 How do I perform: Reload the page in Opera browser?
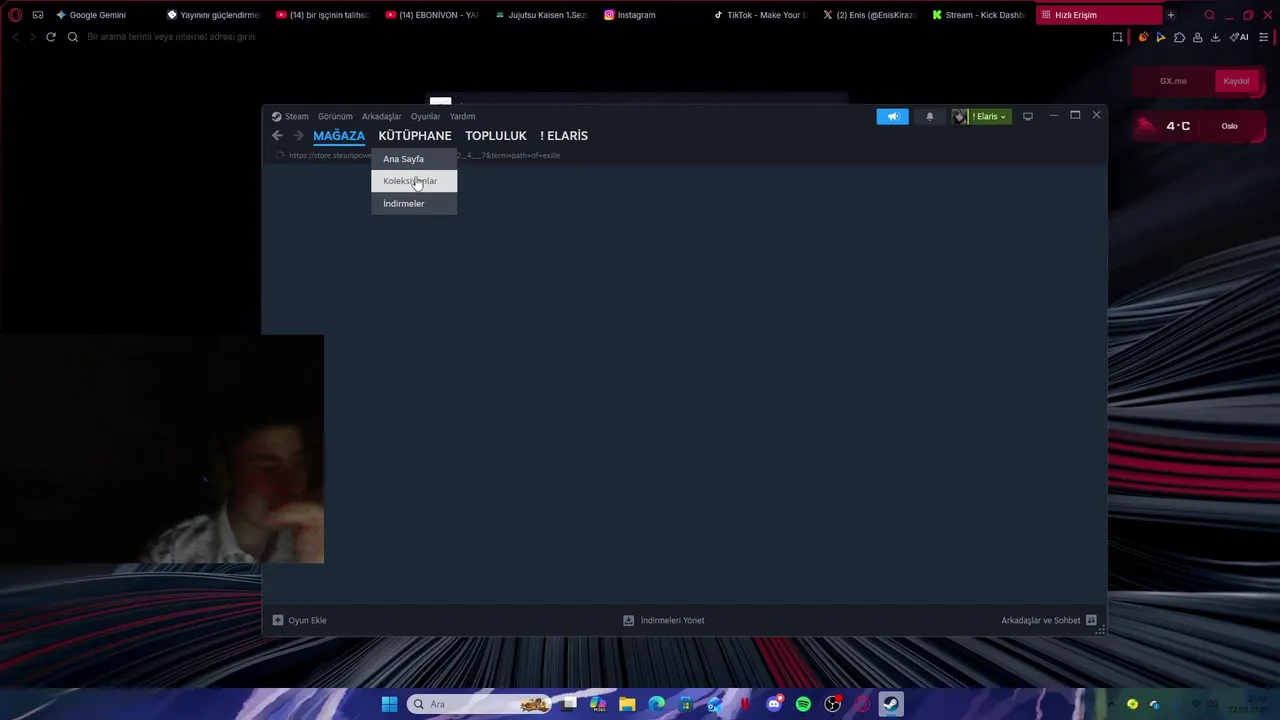(x=51, y=37)
